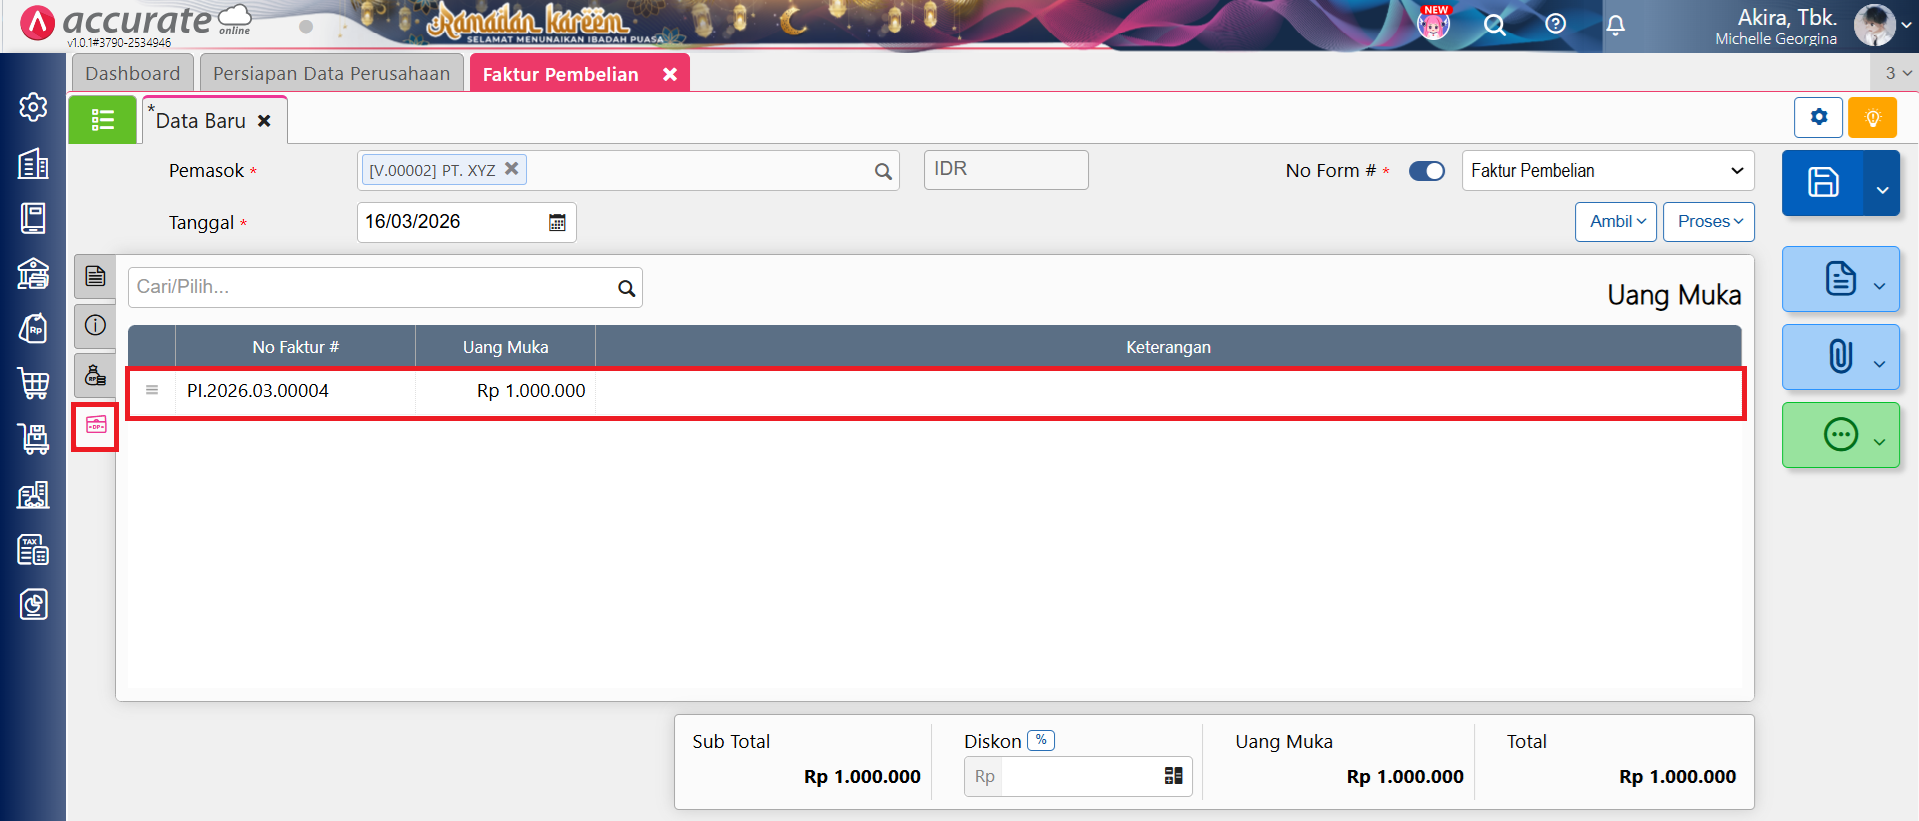Screen dimensions: 1919x821
Task: Click the attachment paperclip icon
Action: (1839, 357)
